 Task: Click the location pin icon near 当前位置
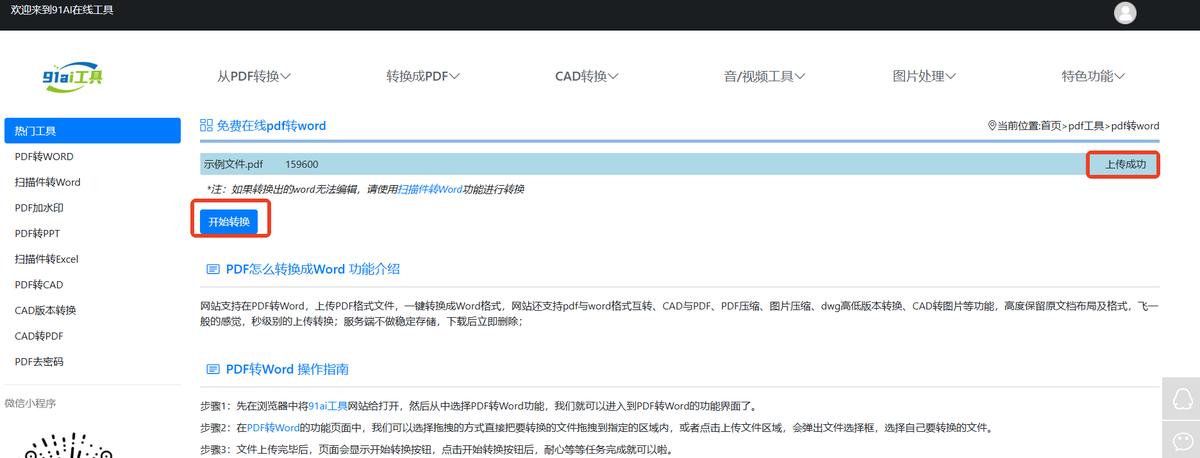coord(991,126)
